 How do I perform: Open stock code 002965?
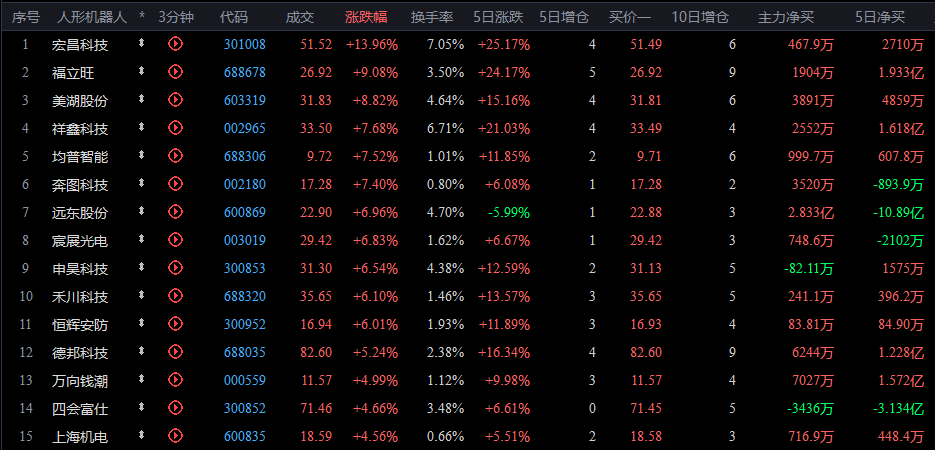click(x=244, y=128)
